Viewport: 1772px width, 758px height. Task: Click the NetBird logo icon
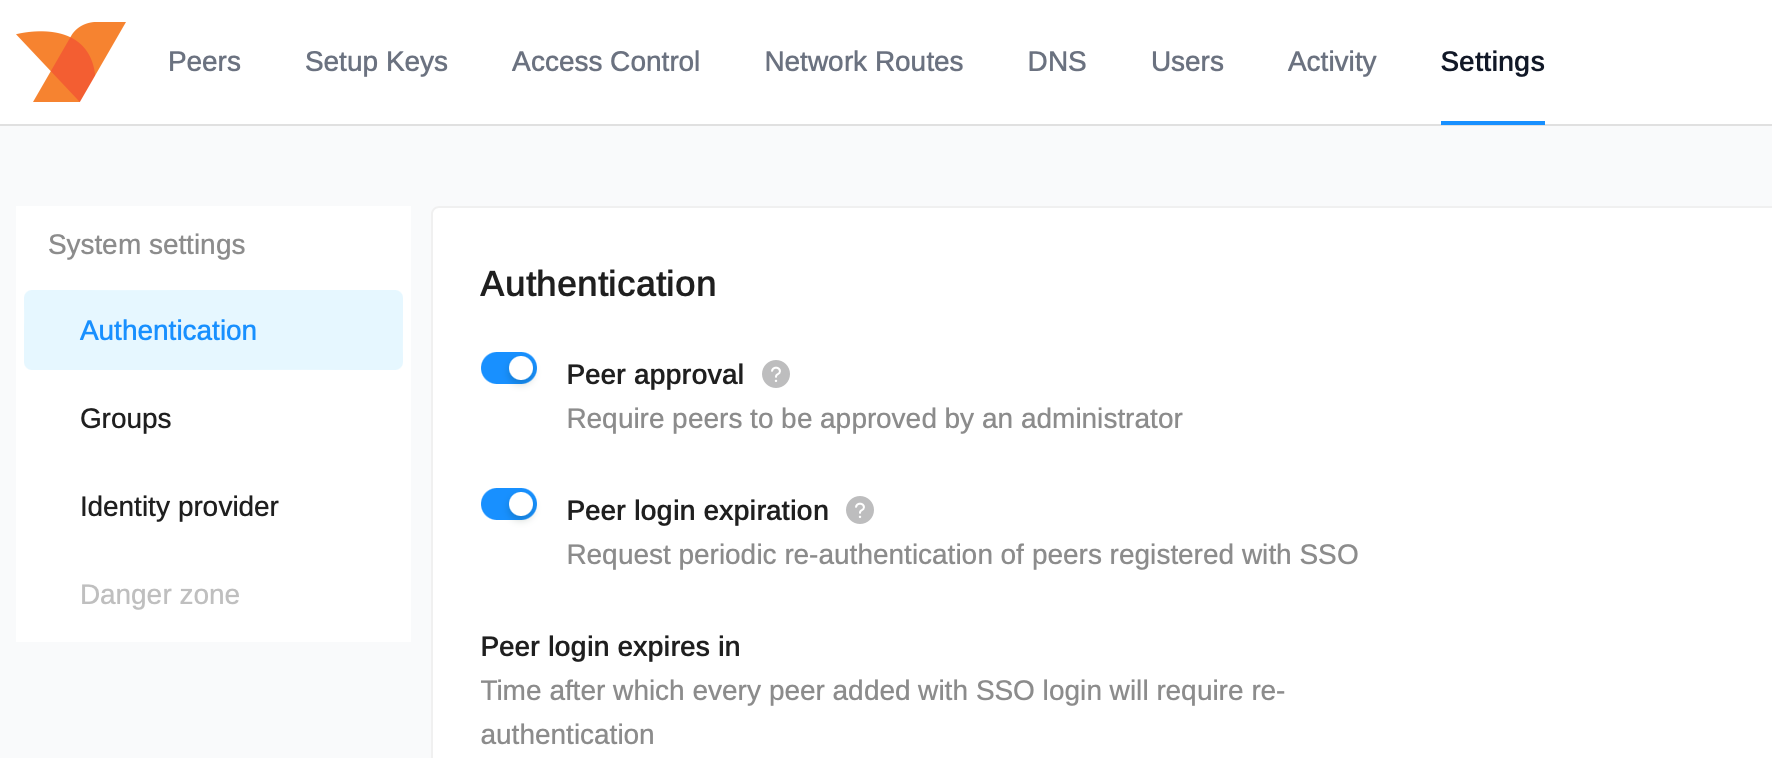(x=70, y=62)
